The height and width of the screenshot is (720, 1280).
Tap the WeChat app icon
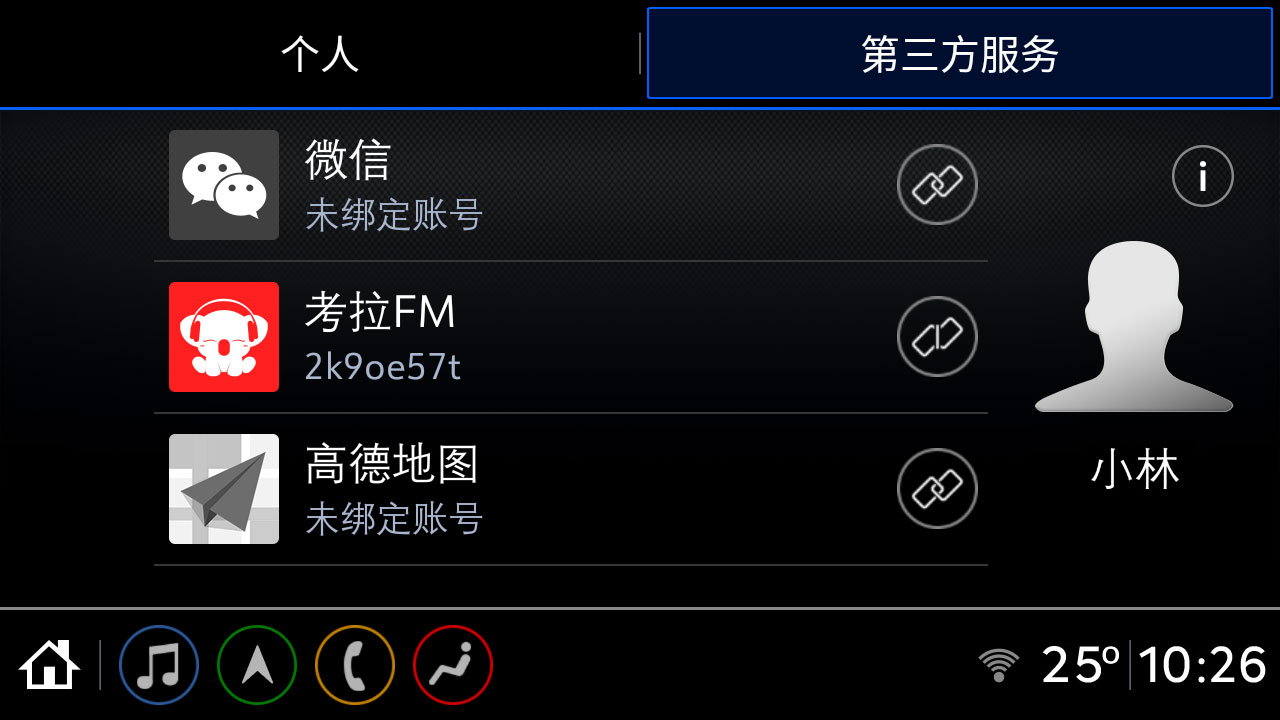(224, 185)
